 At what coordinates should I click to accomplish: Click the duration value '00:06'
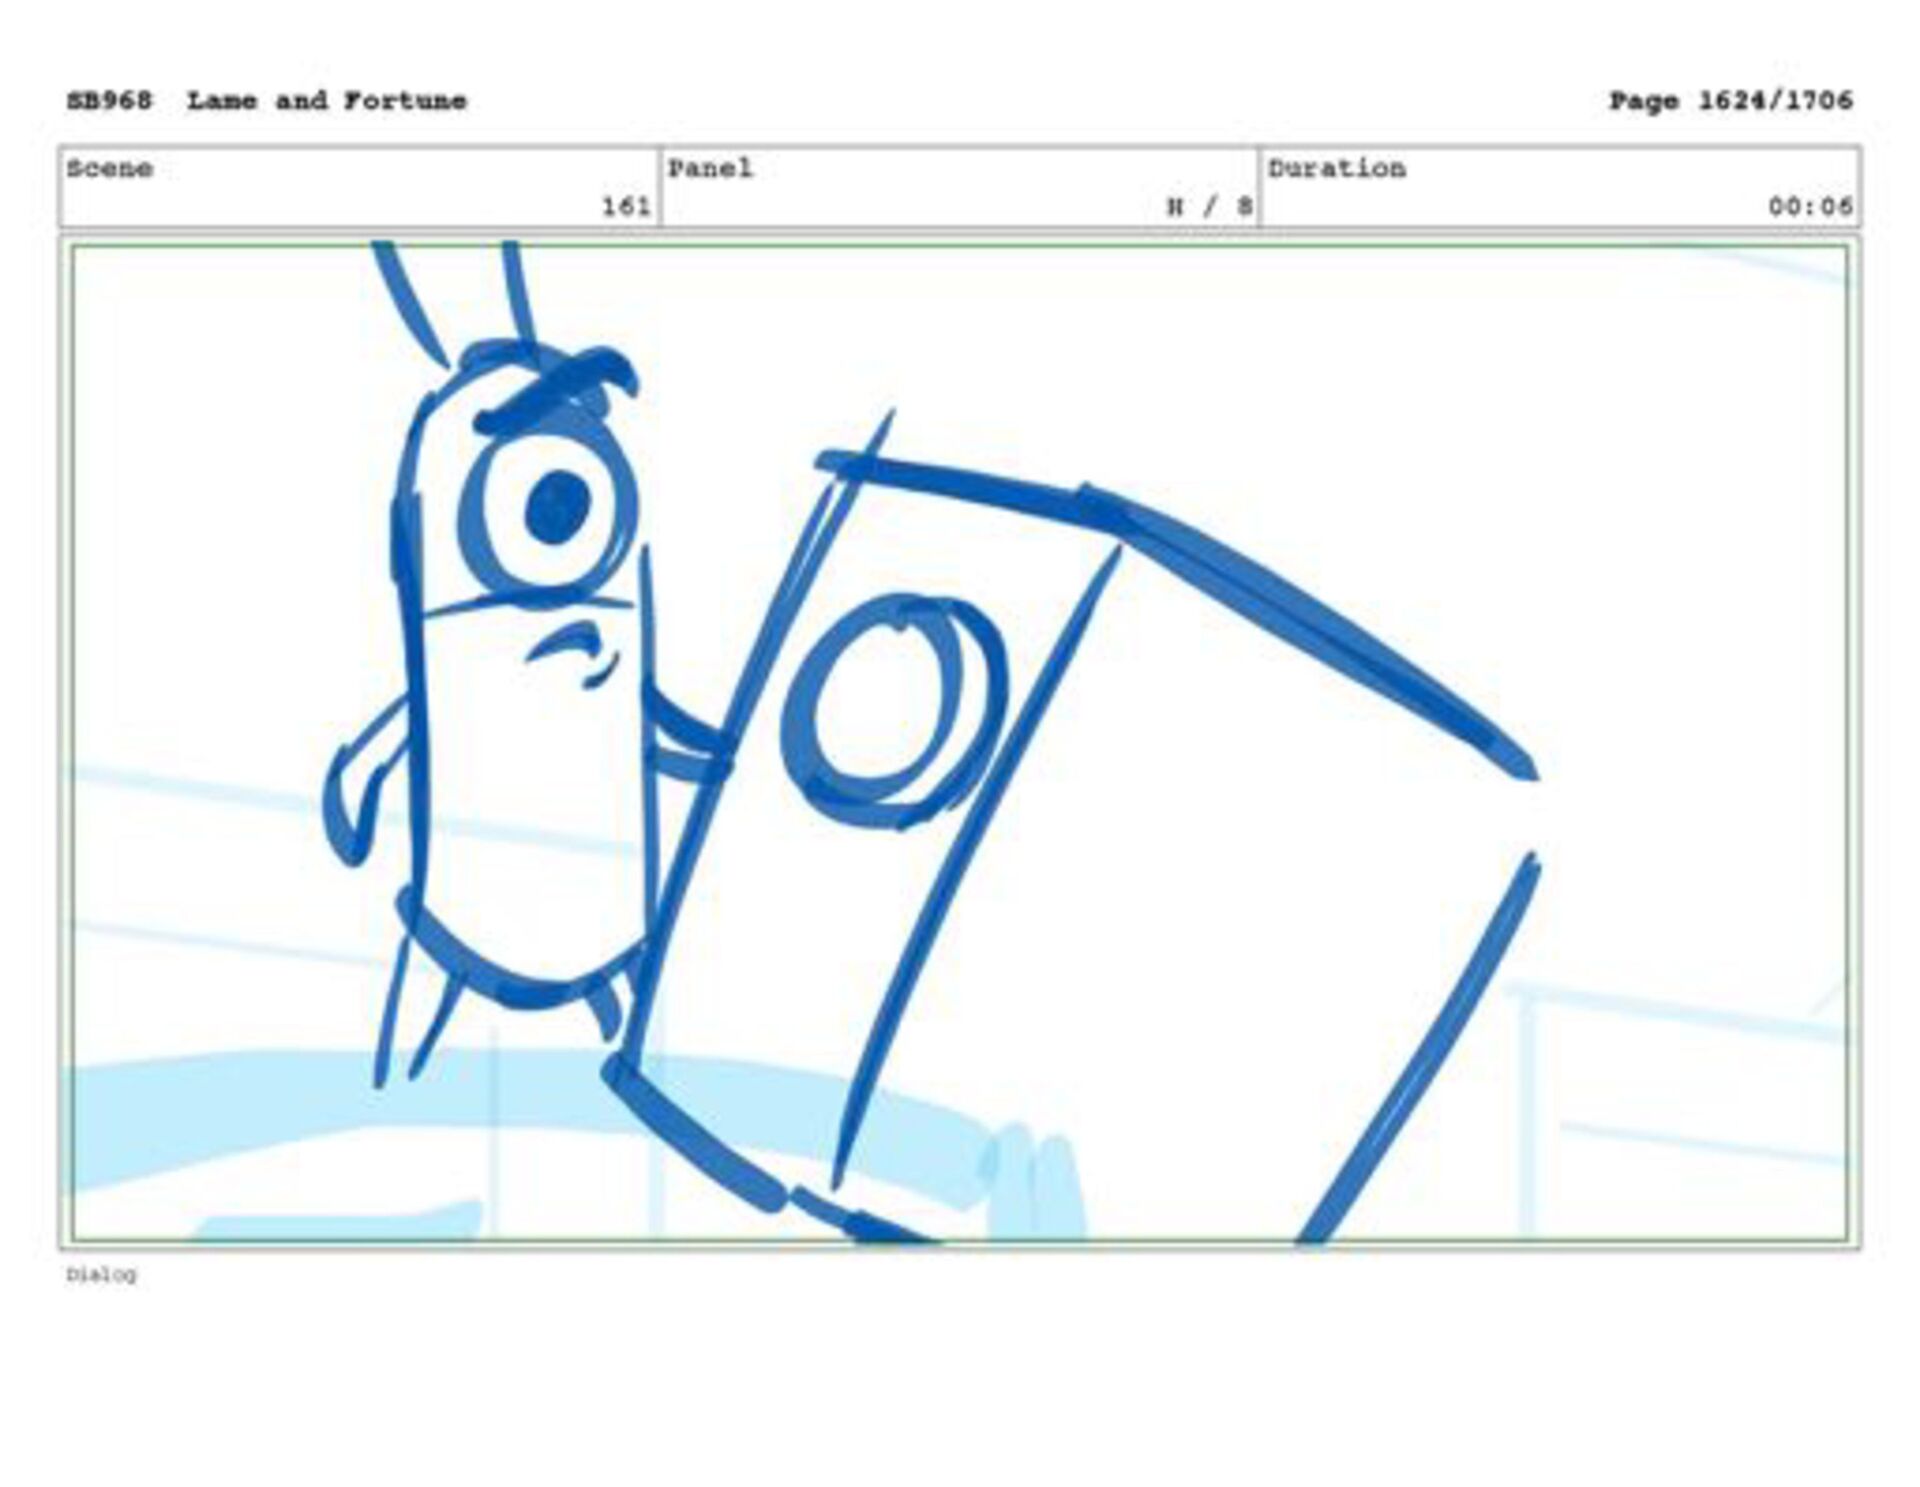point(1810,207)
